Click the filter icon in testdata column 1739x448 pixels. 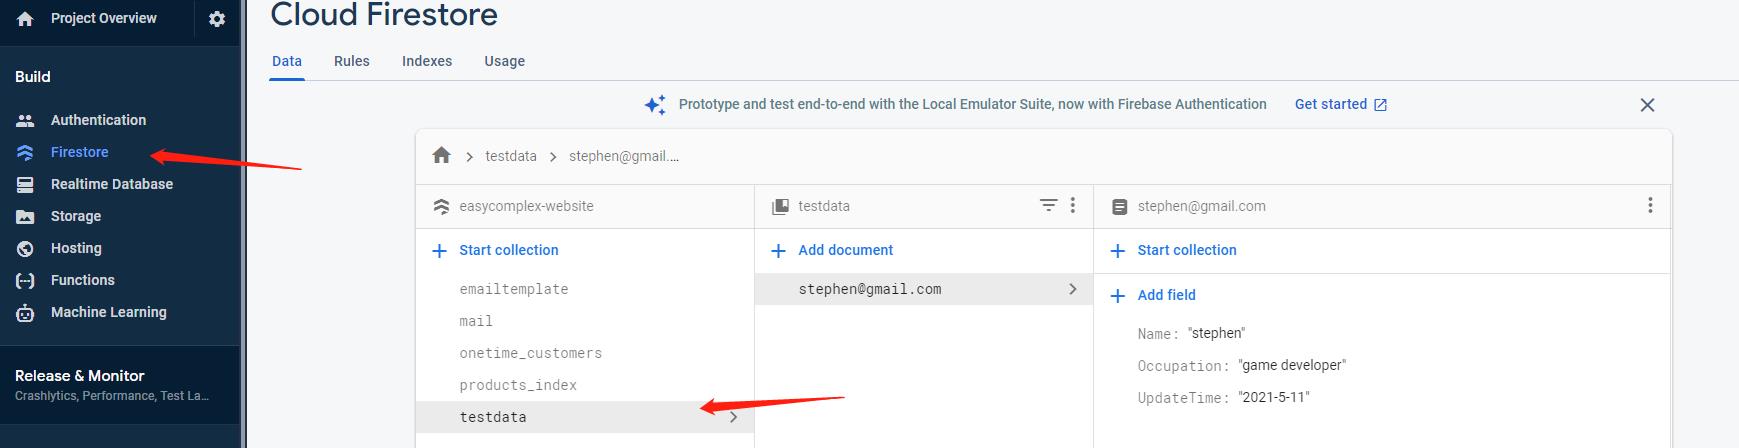(1048, 205)
